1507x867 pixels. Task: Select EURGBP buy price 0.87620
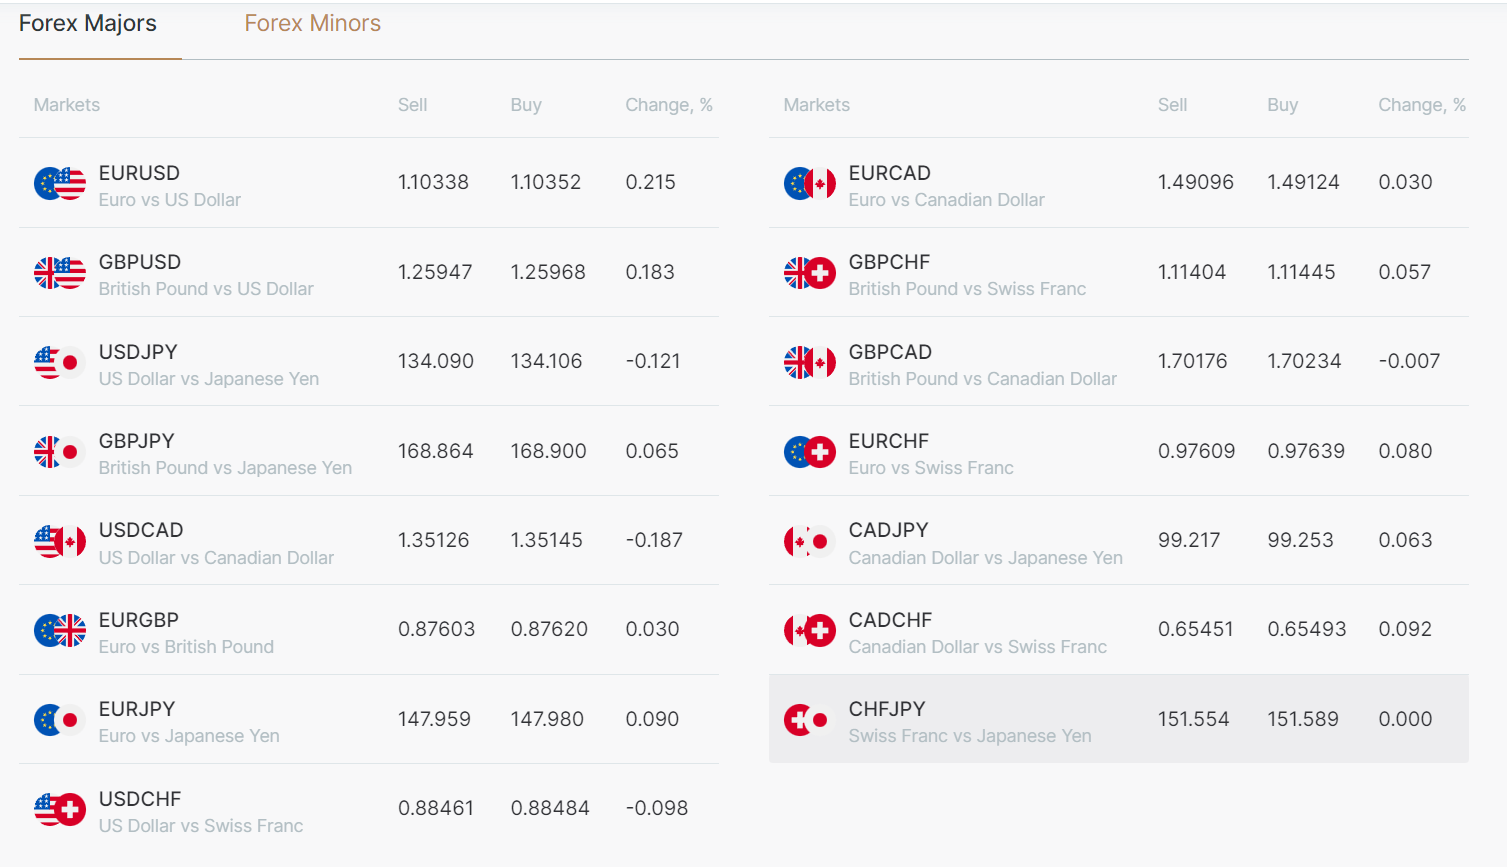(549, 629)
